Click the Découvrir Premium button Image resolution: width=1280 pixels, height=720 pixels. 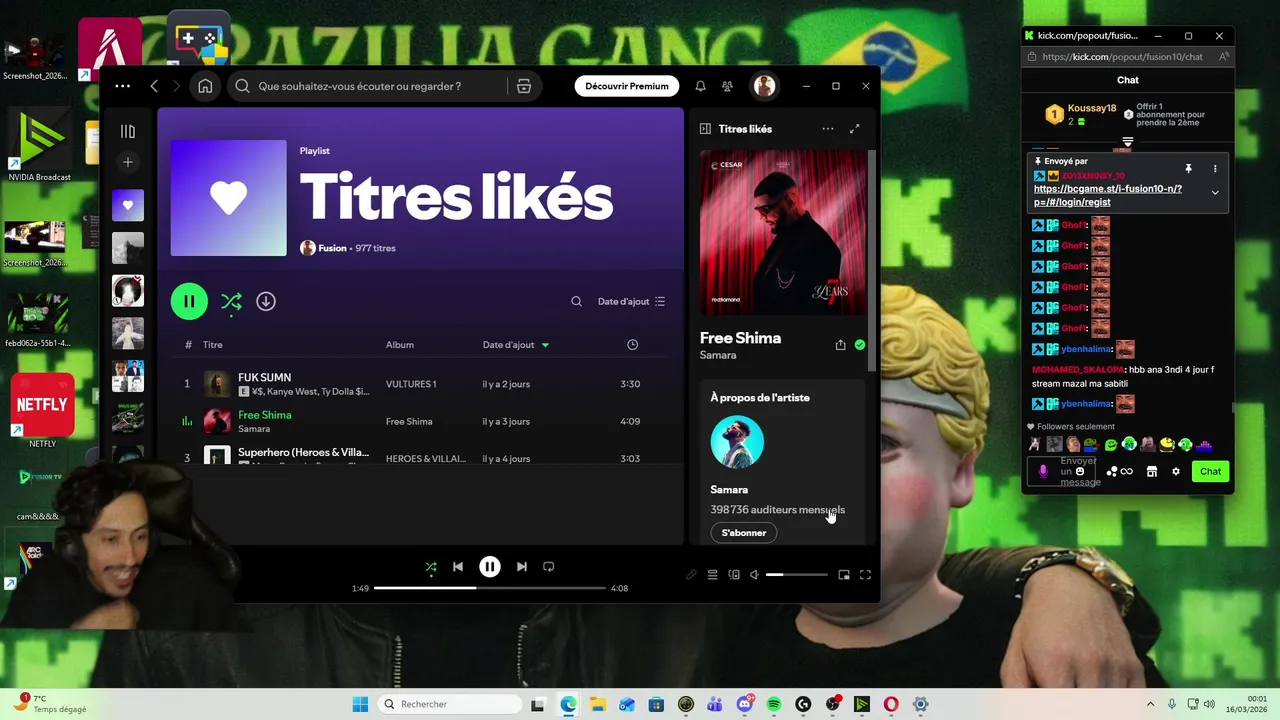pyautogui.click(x=627, y=86)
